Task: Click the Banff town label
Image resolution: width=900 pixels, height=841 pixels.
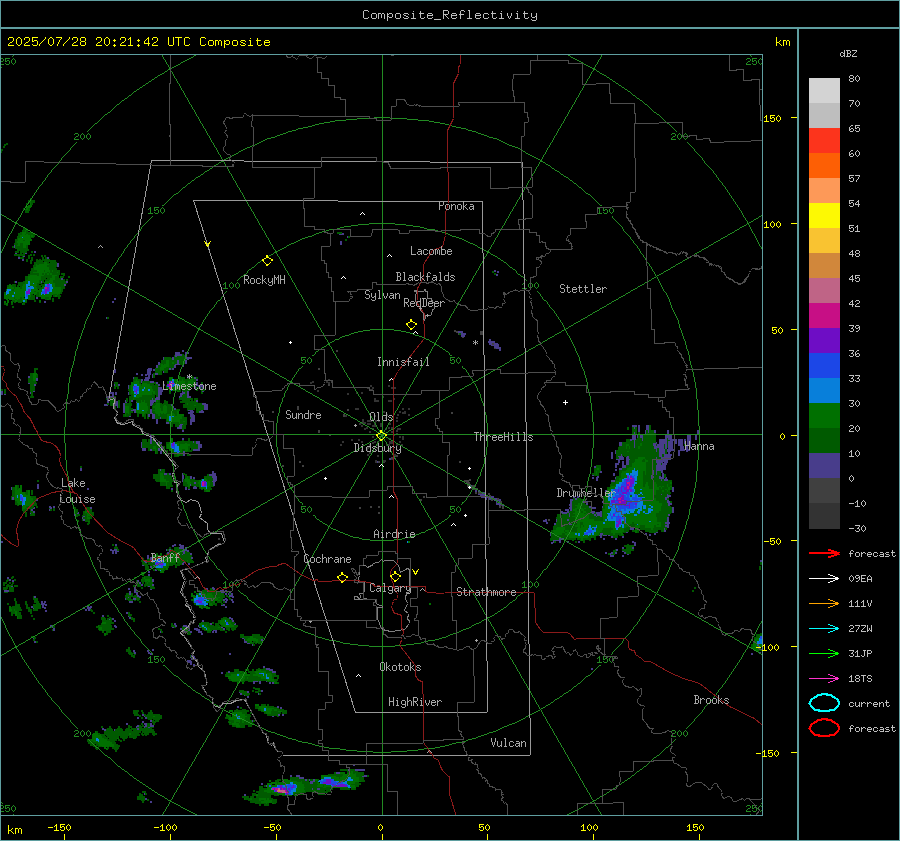Action: click(165, 558)
